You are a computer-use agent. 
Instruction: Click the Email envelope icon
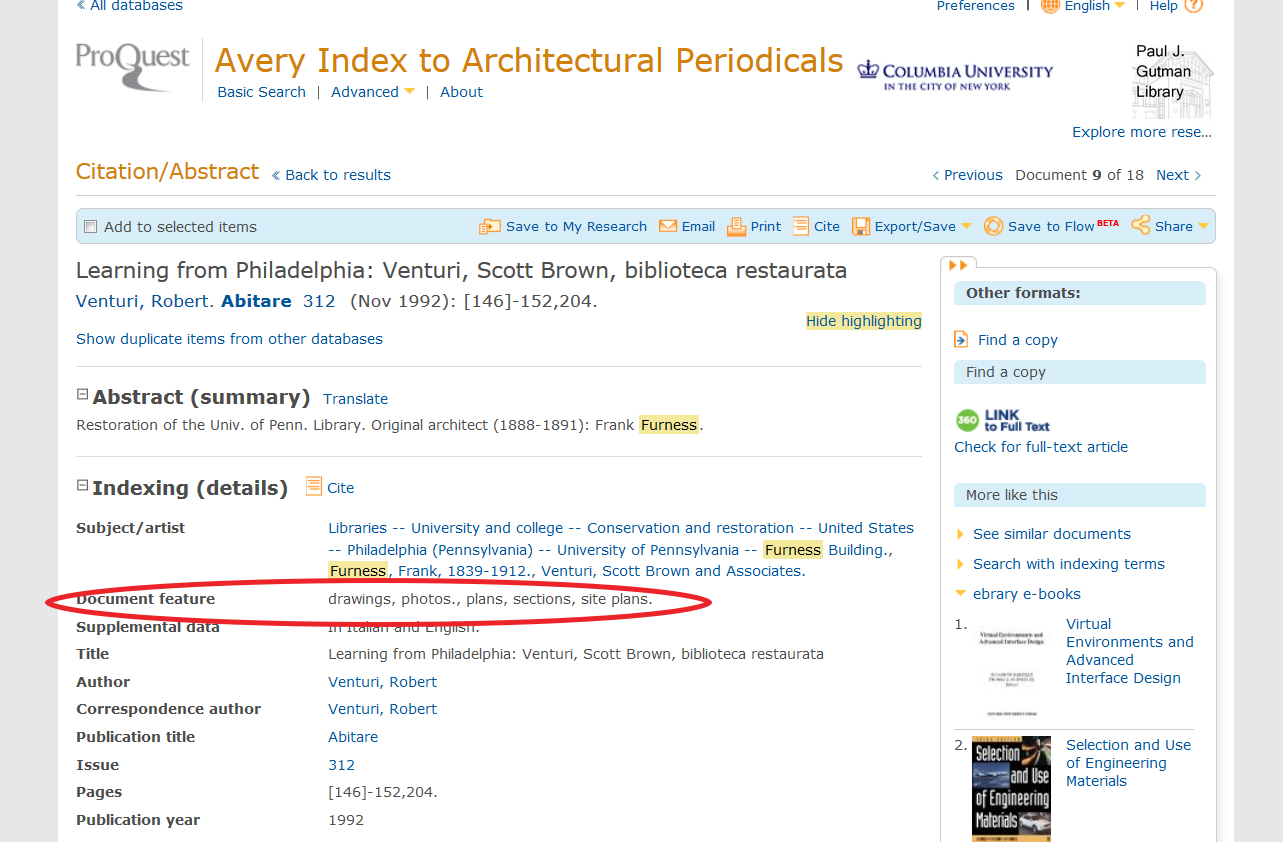click(668, 226)
